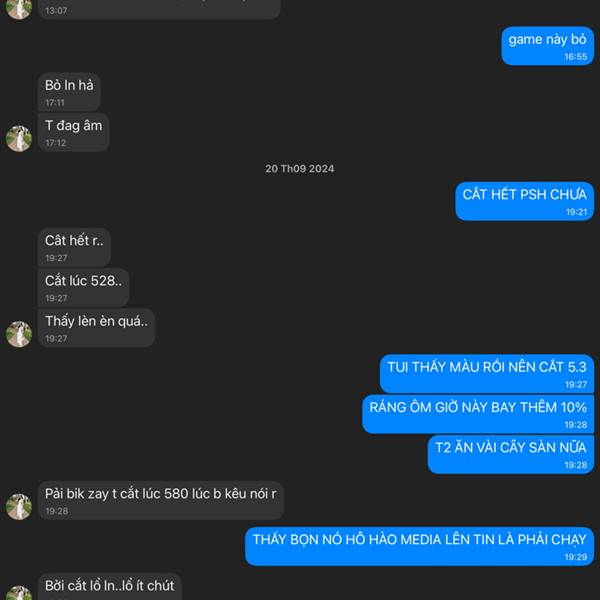Tap the avatar next to the 13:07 message
The width and height of the screenshot is (600, 600).
(19, 8)
